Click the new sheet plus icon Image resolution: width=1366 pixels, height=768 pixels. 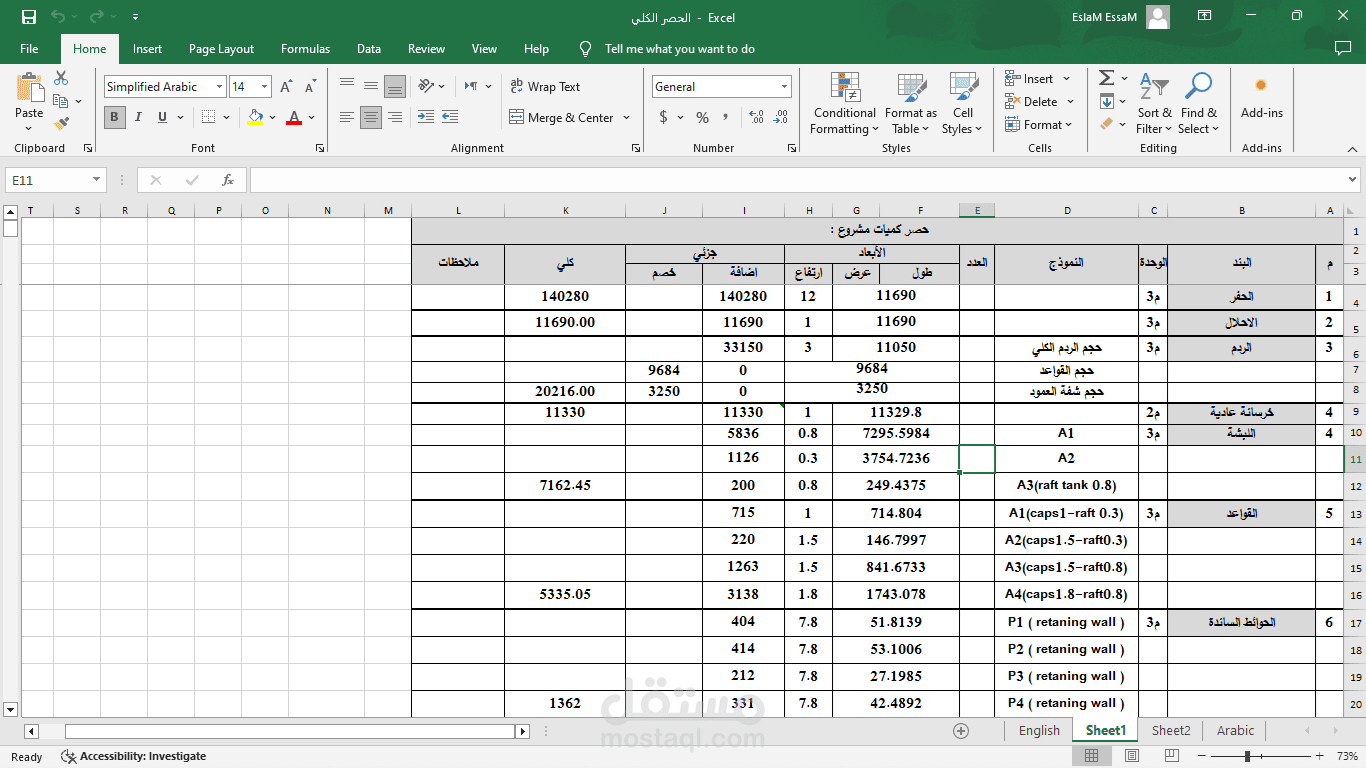click(x=961, y=731)
